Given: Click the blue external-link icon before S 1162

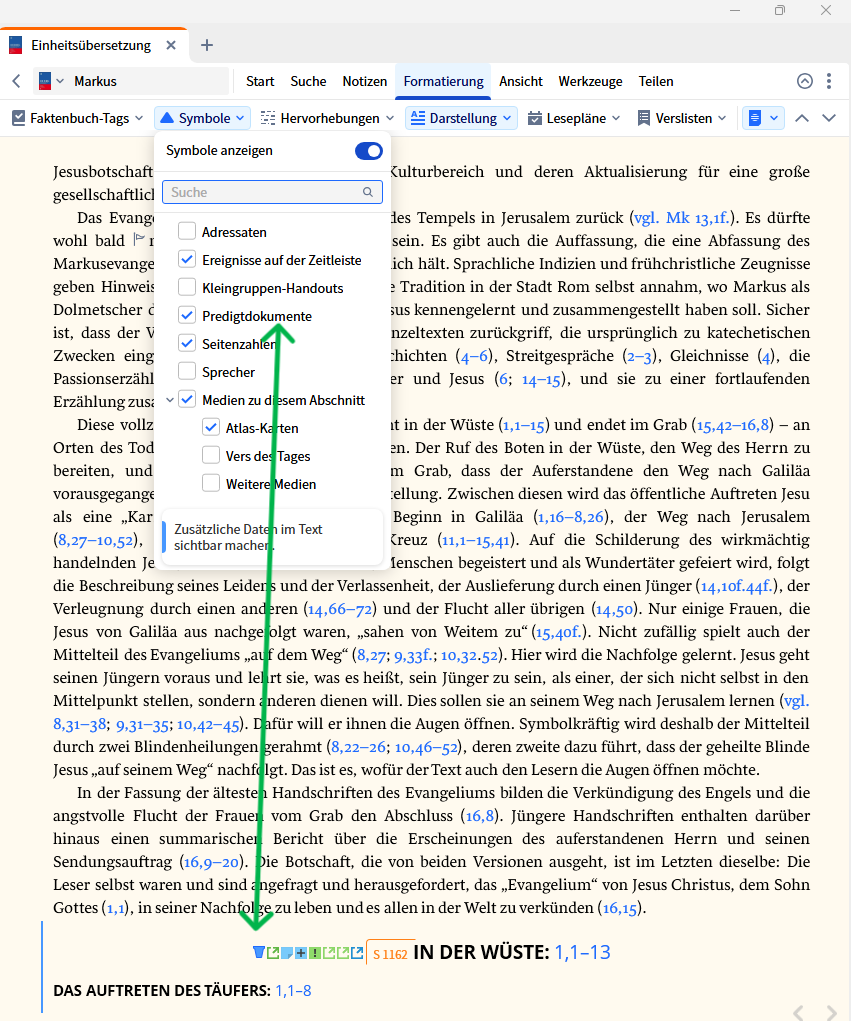Looking at the screenshot, I should tap(357, 953).
